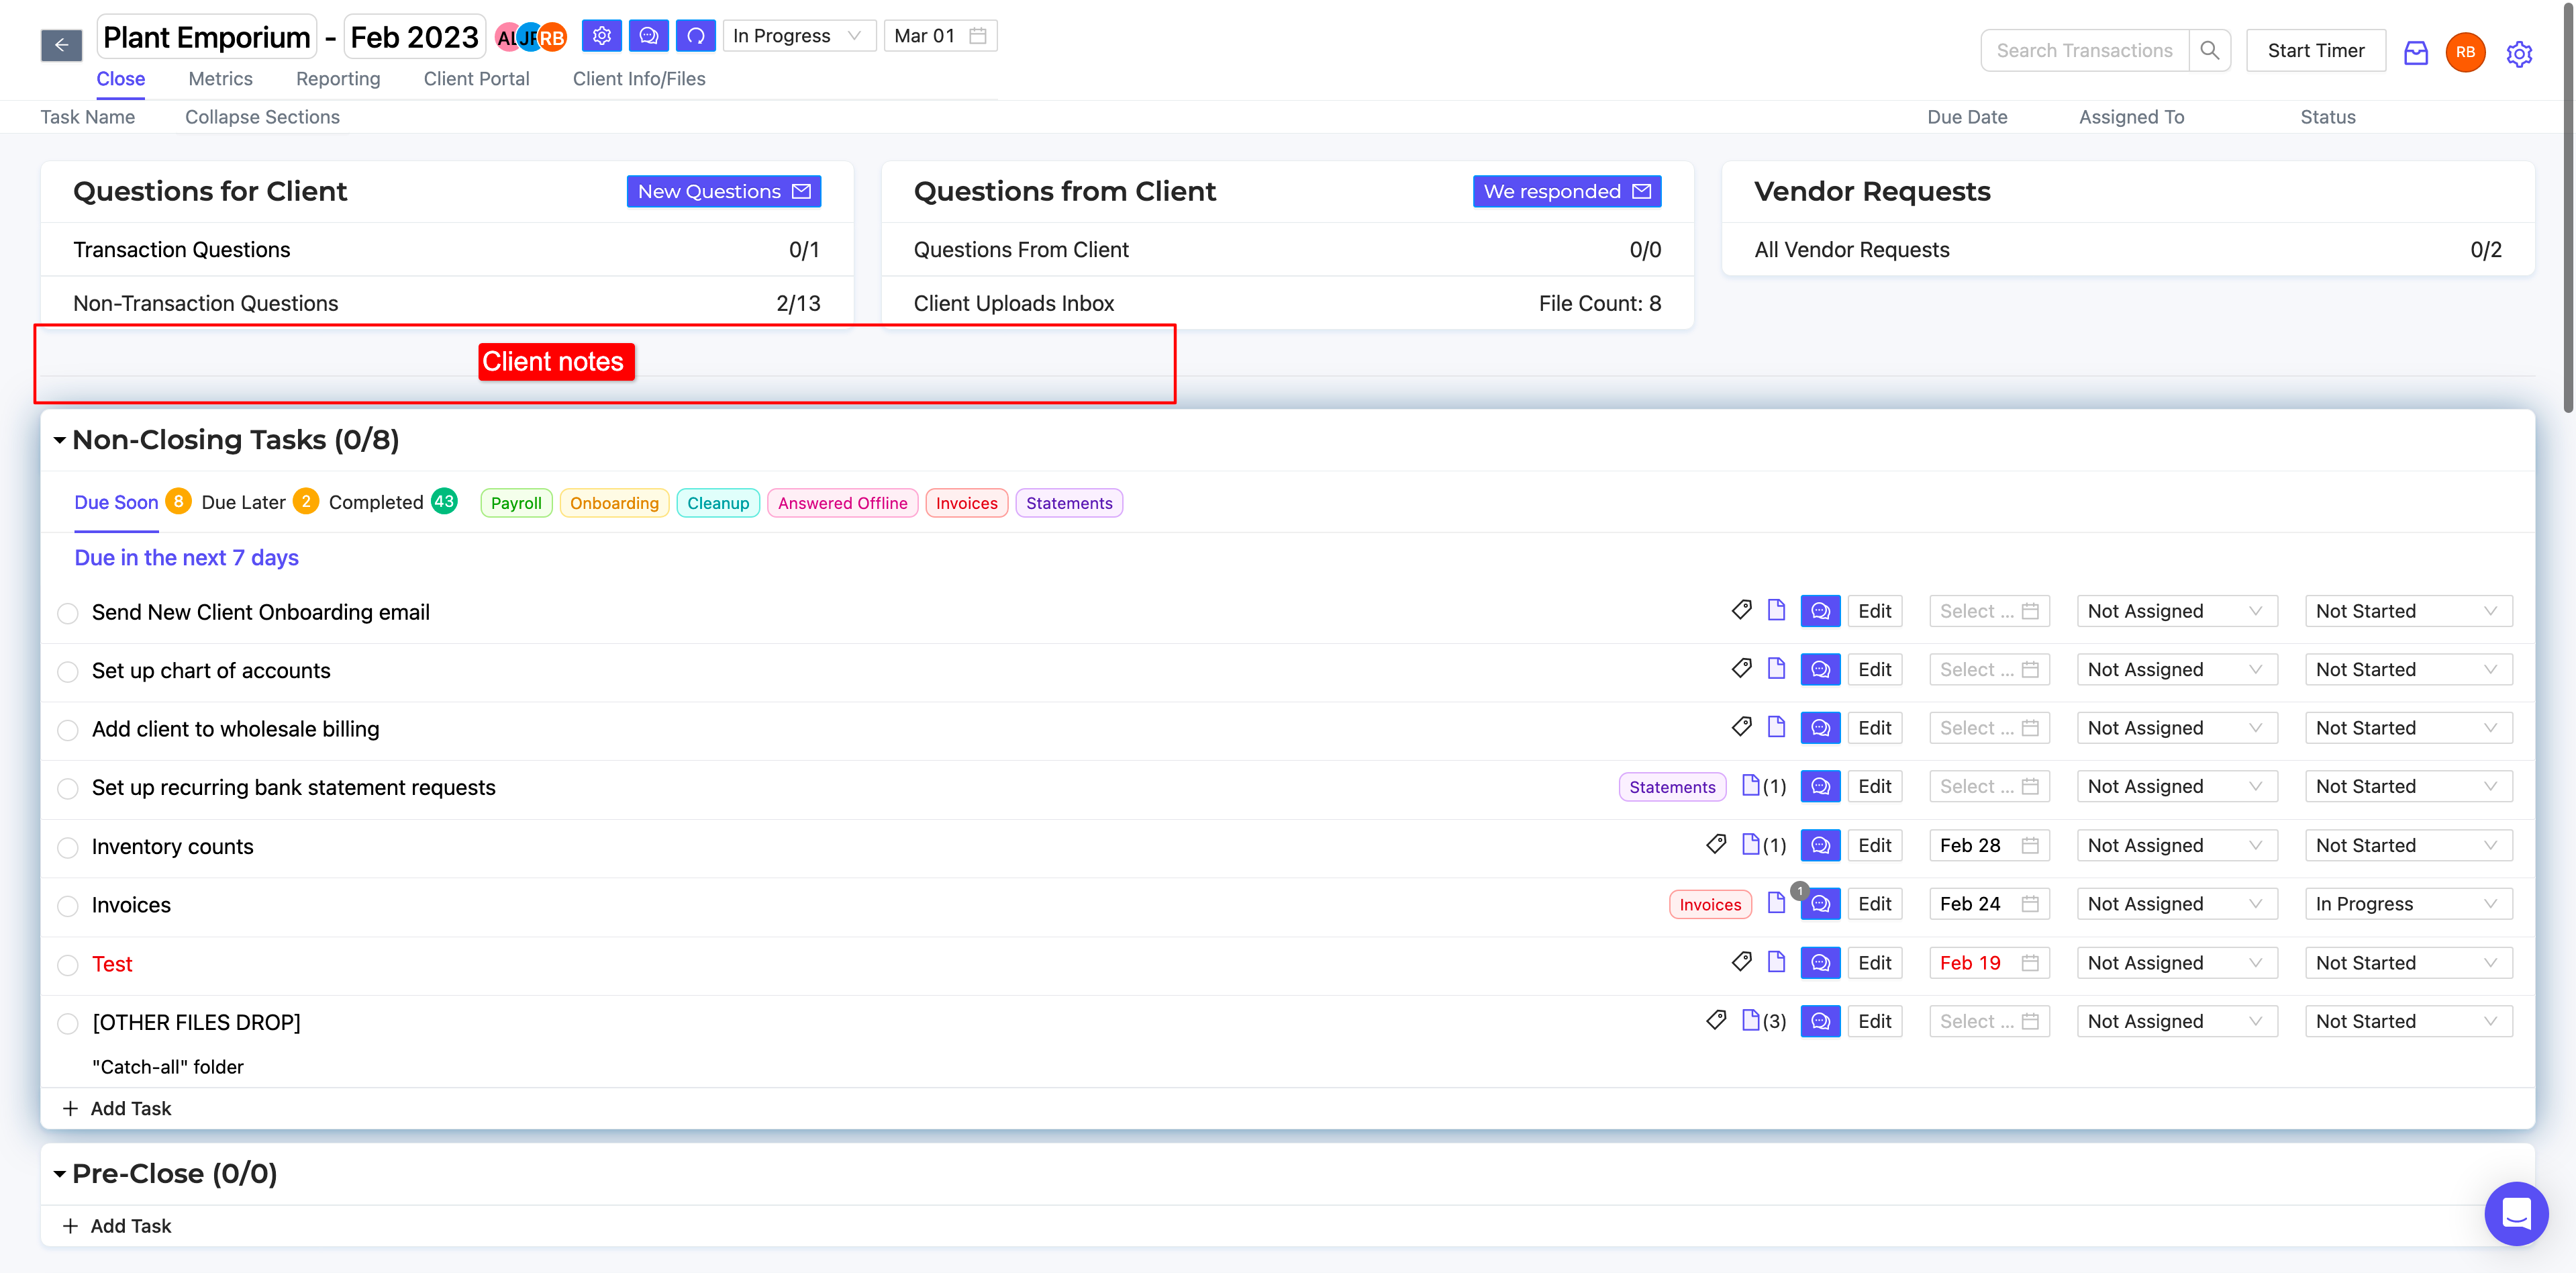
Task: Switch to the Metrics tab
Action: click(220, 79)
